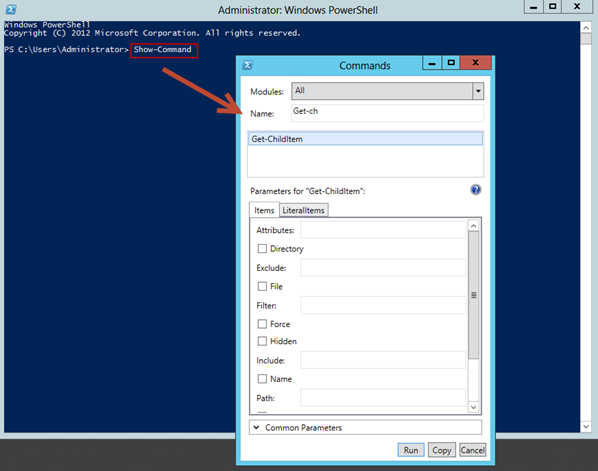Open the Modules dropdown list
This screenshot has height=471, width=598.
click(478, 91)
